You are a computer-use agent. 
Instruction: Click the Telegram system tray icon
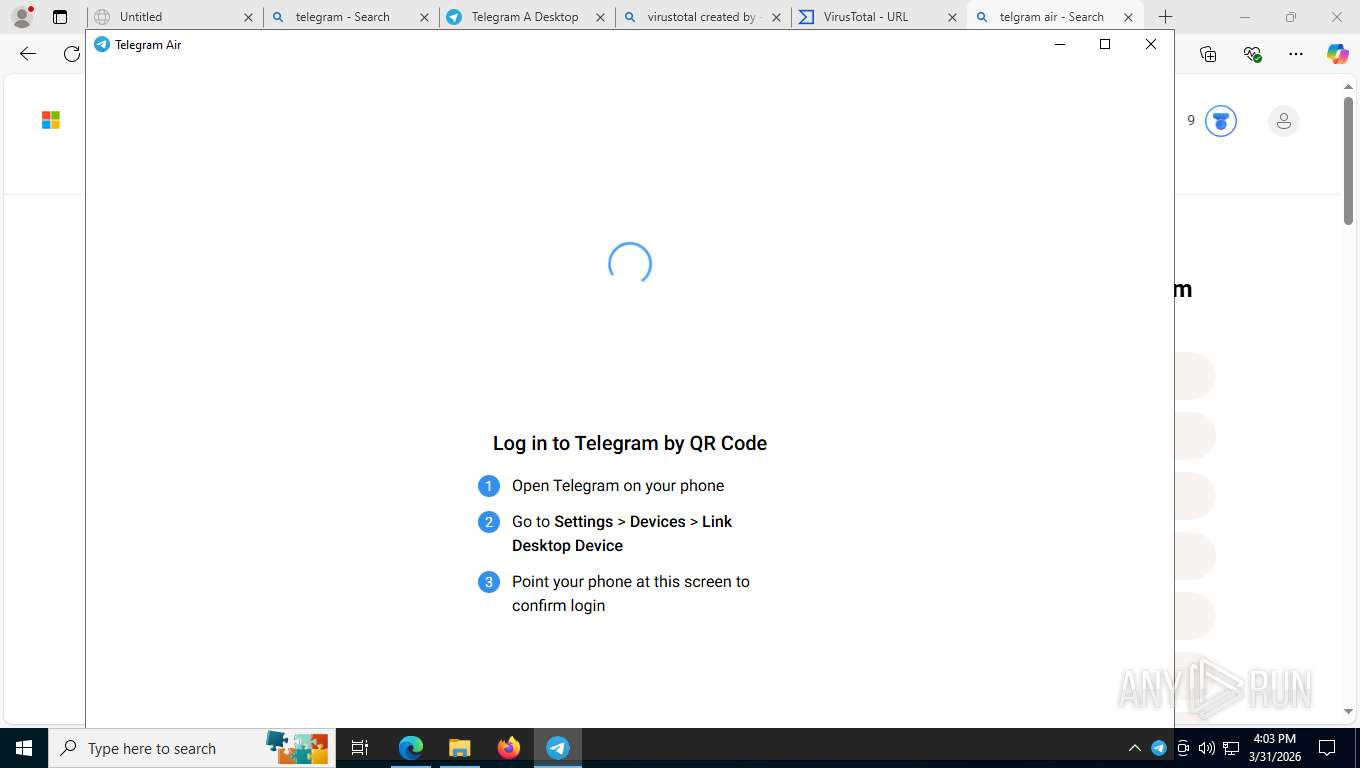(x=1159, y=748)
